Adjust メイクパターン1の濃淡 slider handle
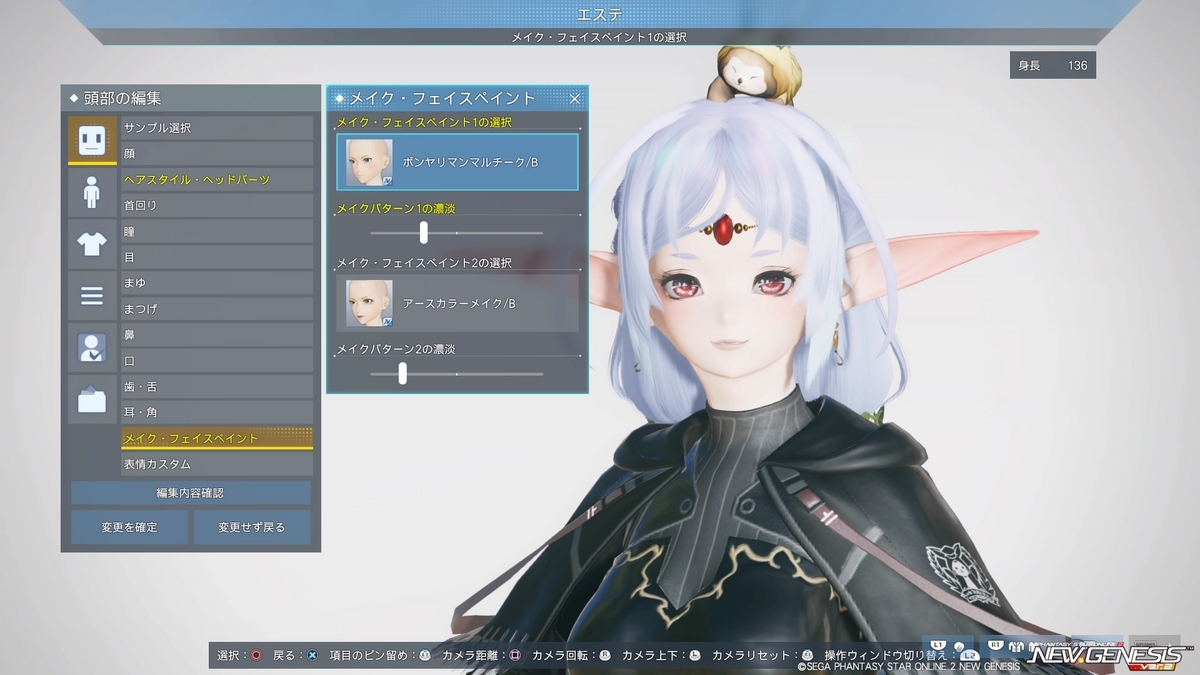The width and height of the screenshot is (1200, 675). pyautogui.click(x=424, y=232)
